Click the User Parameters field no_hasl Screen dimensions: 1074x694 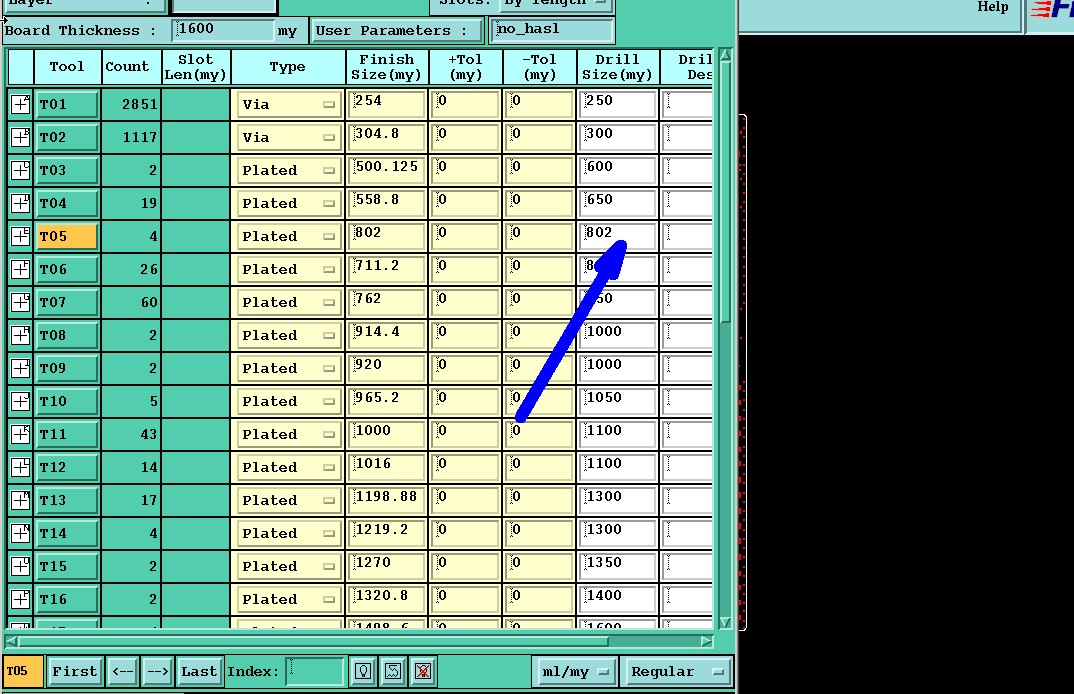[x=551, y=30]
